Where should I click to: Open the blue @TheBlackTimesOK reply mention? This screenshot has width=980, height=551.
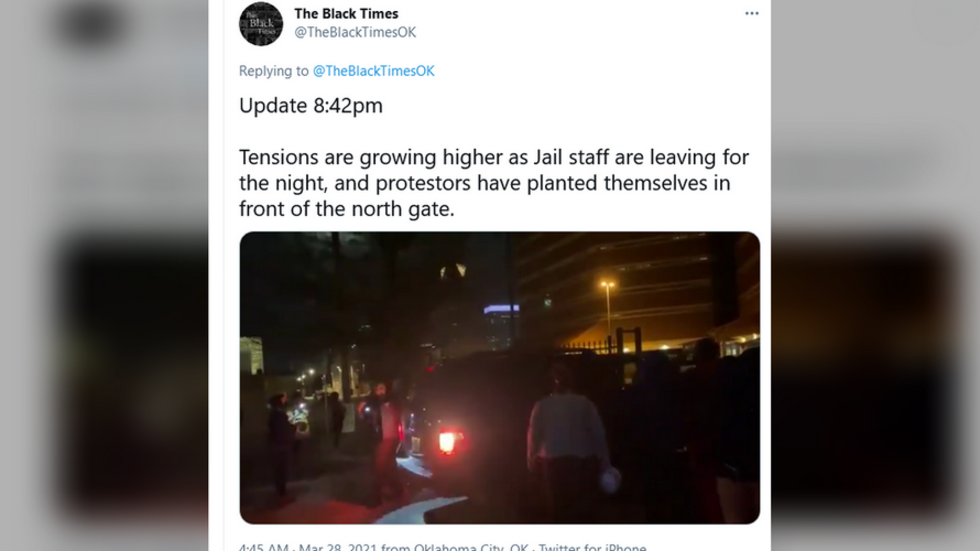point(373,71)
